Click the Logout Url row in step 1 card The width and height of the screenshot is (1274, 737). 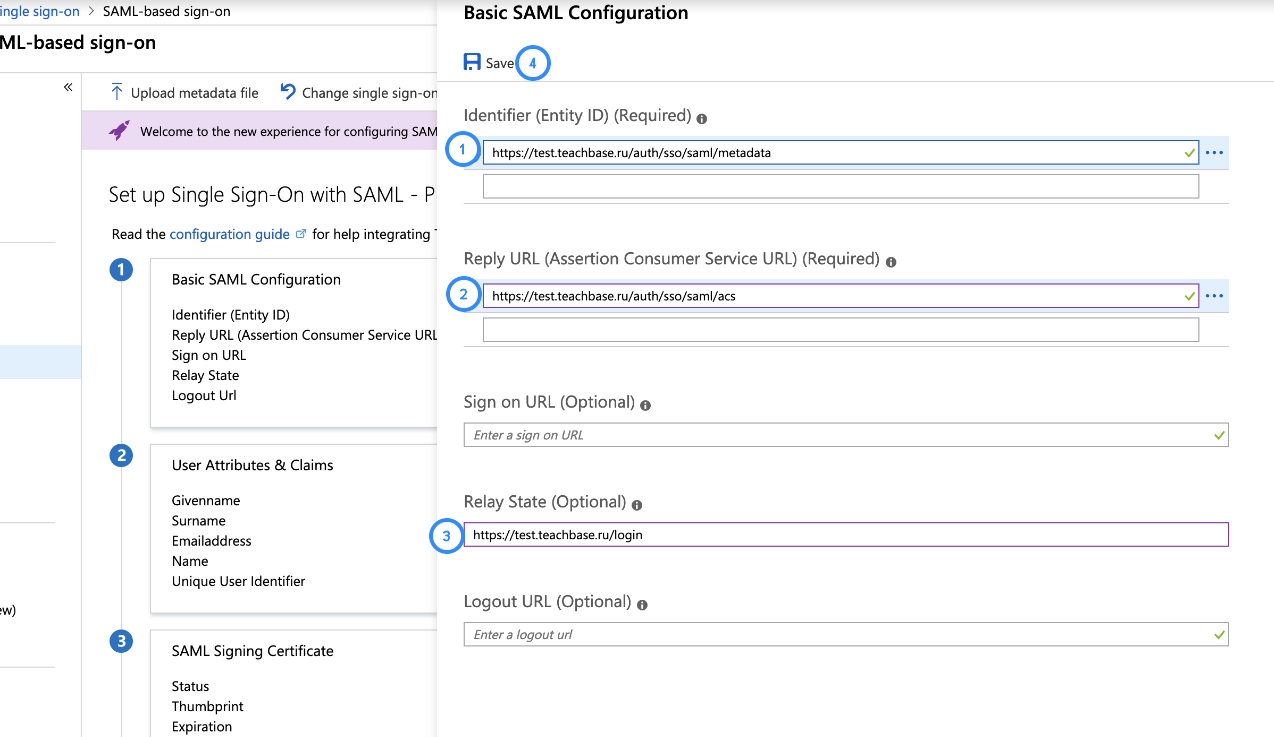[x=204, y=395]
